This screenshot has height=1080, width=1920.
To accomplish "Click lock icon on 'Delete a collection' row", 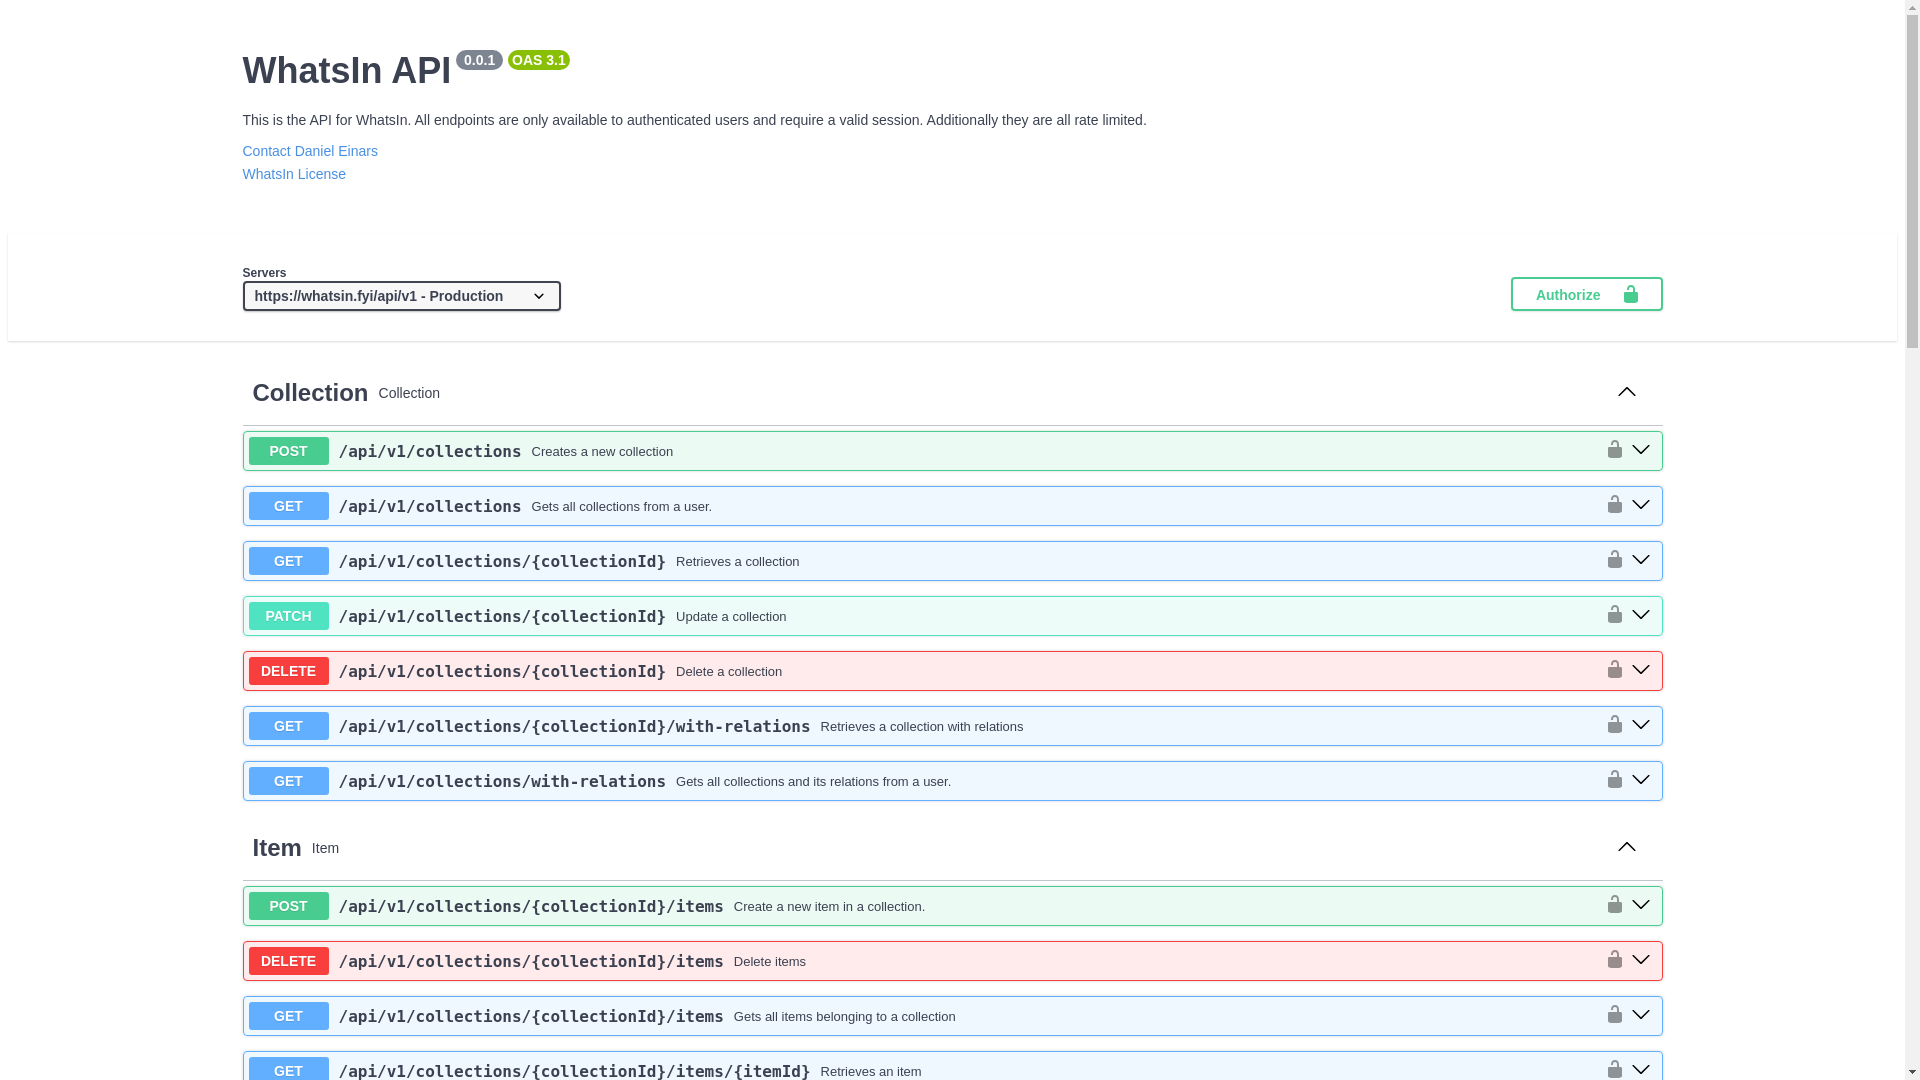I will (x=1614, y=670).
